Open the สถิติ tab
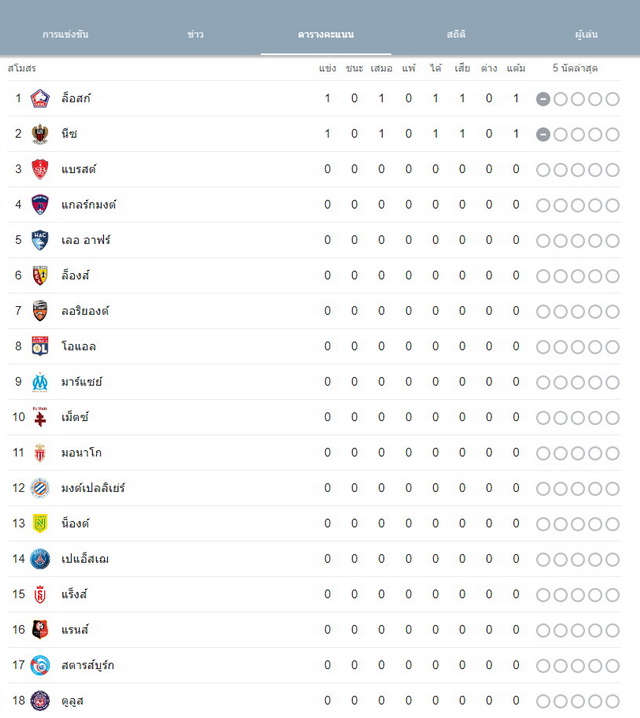Image resolution: width=640 pixels, height=718 pixels. pos(456,34)
